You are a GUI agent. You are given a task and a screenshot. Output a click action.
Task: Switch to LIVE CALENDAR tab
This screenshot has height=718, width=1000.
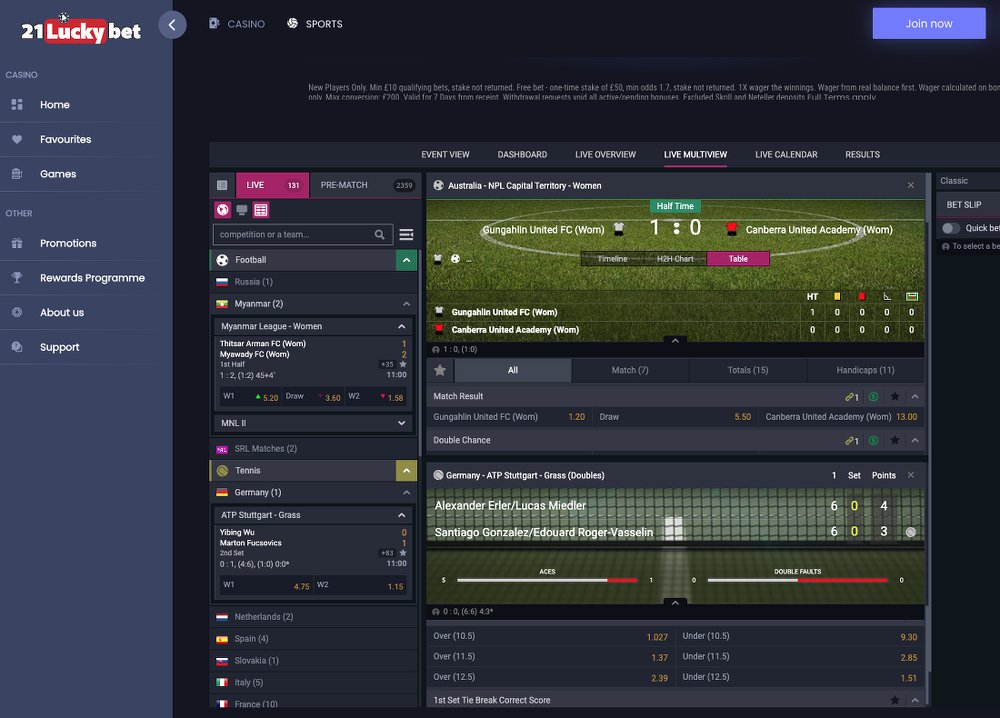pyautogui.click(x=786, y=154)
